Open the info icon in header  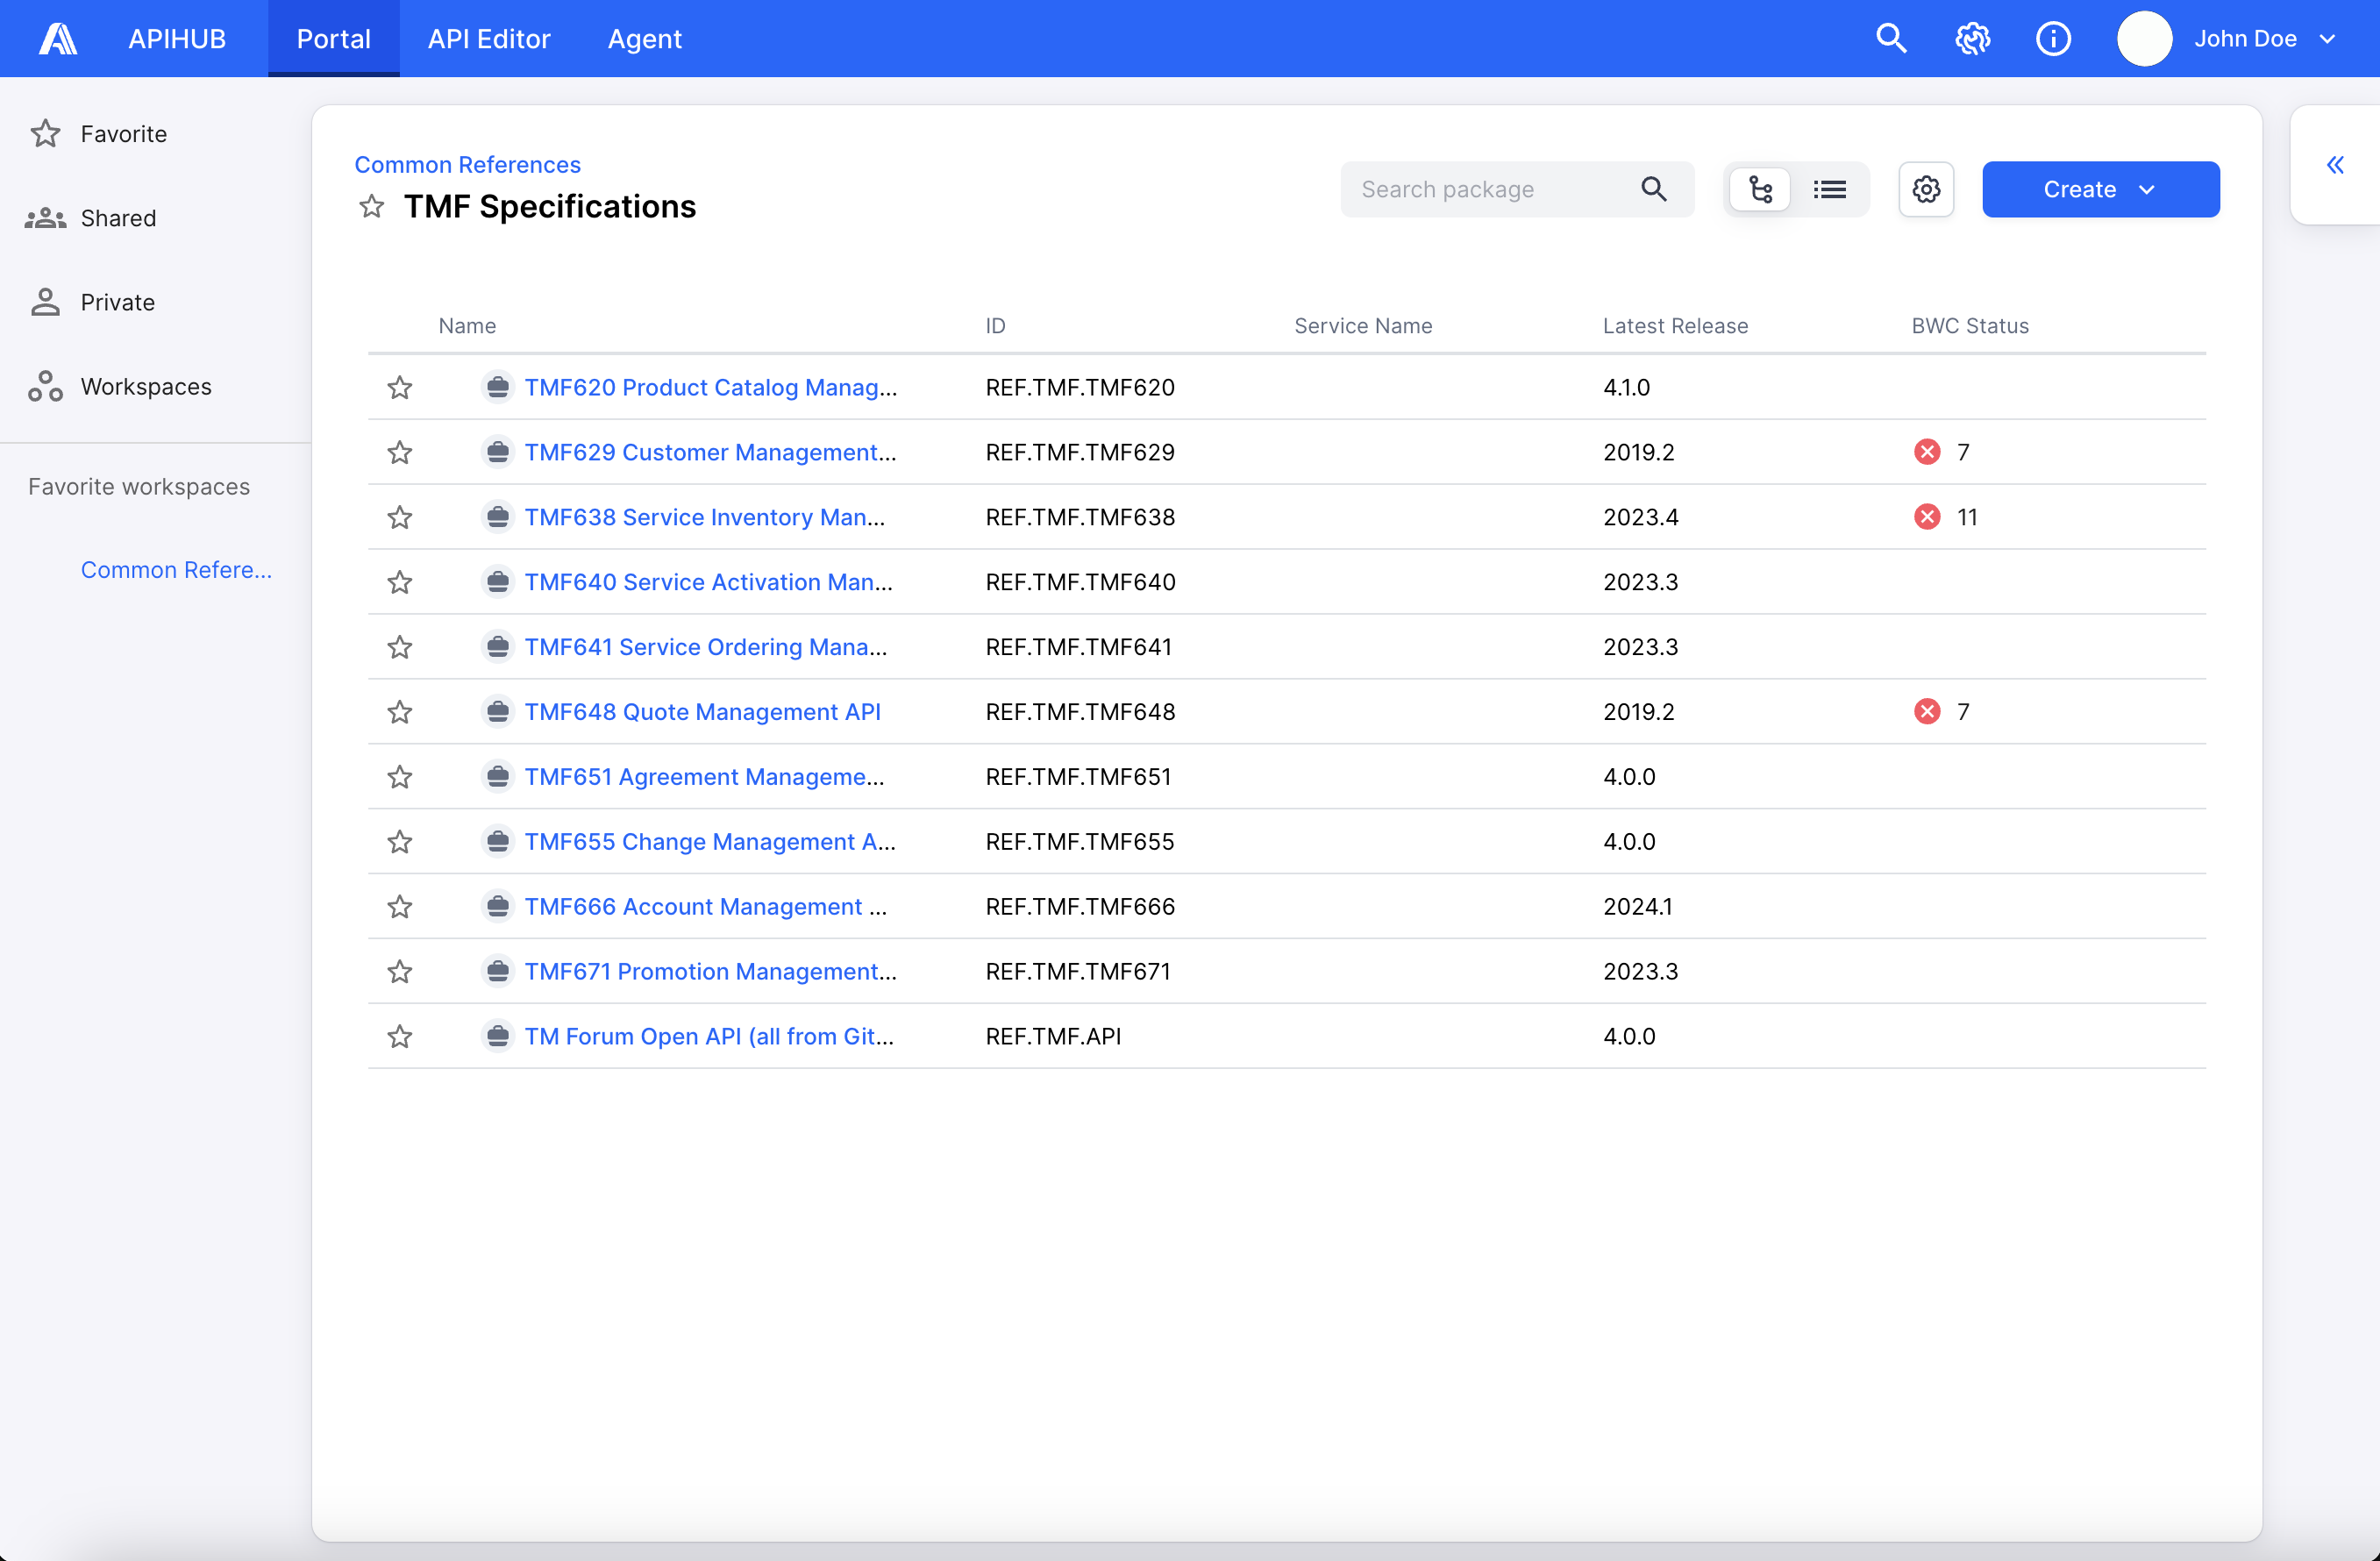(2053, 39)
